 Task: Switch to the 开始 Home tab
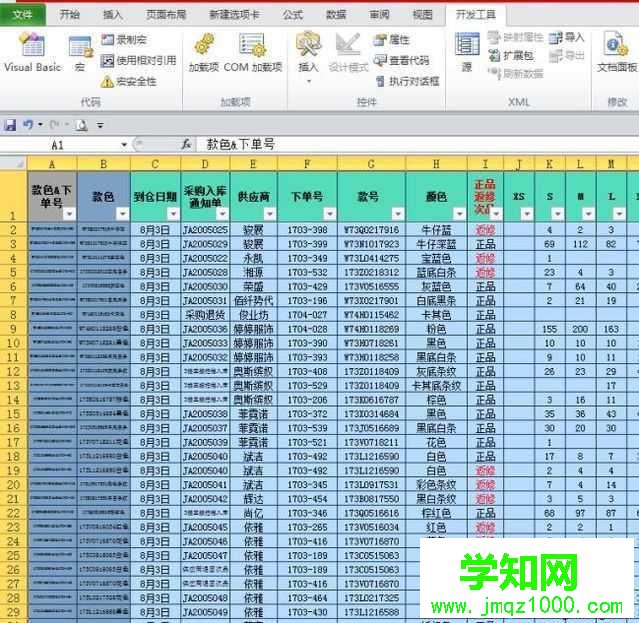(x=69, y=15)
